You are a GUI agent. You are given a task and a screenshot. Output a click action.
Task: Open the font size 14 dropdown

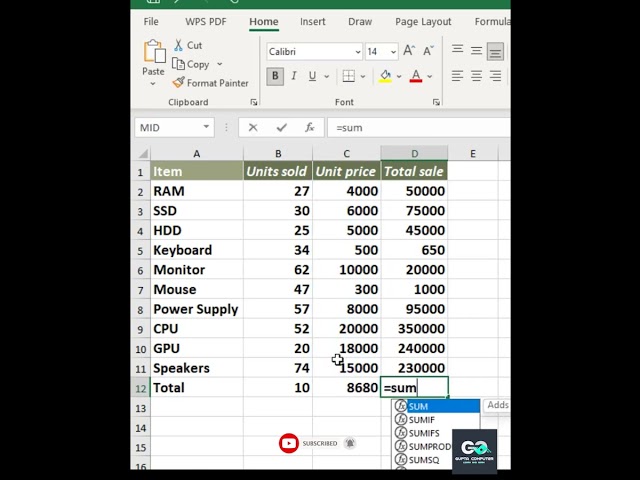pyautogui.click(x=393, y=52)
